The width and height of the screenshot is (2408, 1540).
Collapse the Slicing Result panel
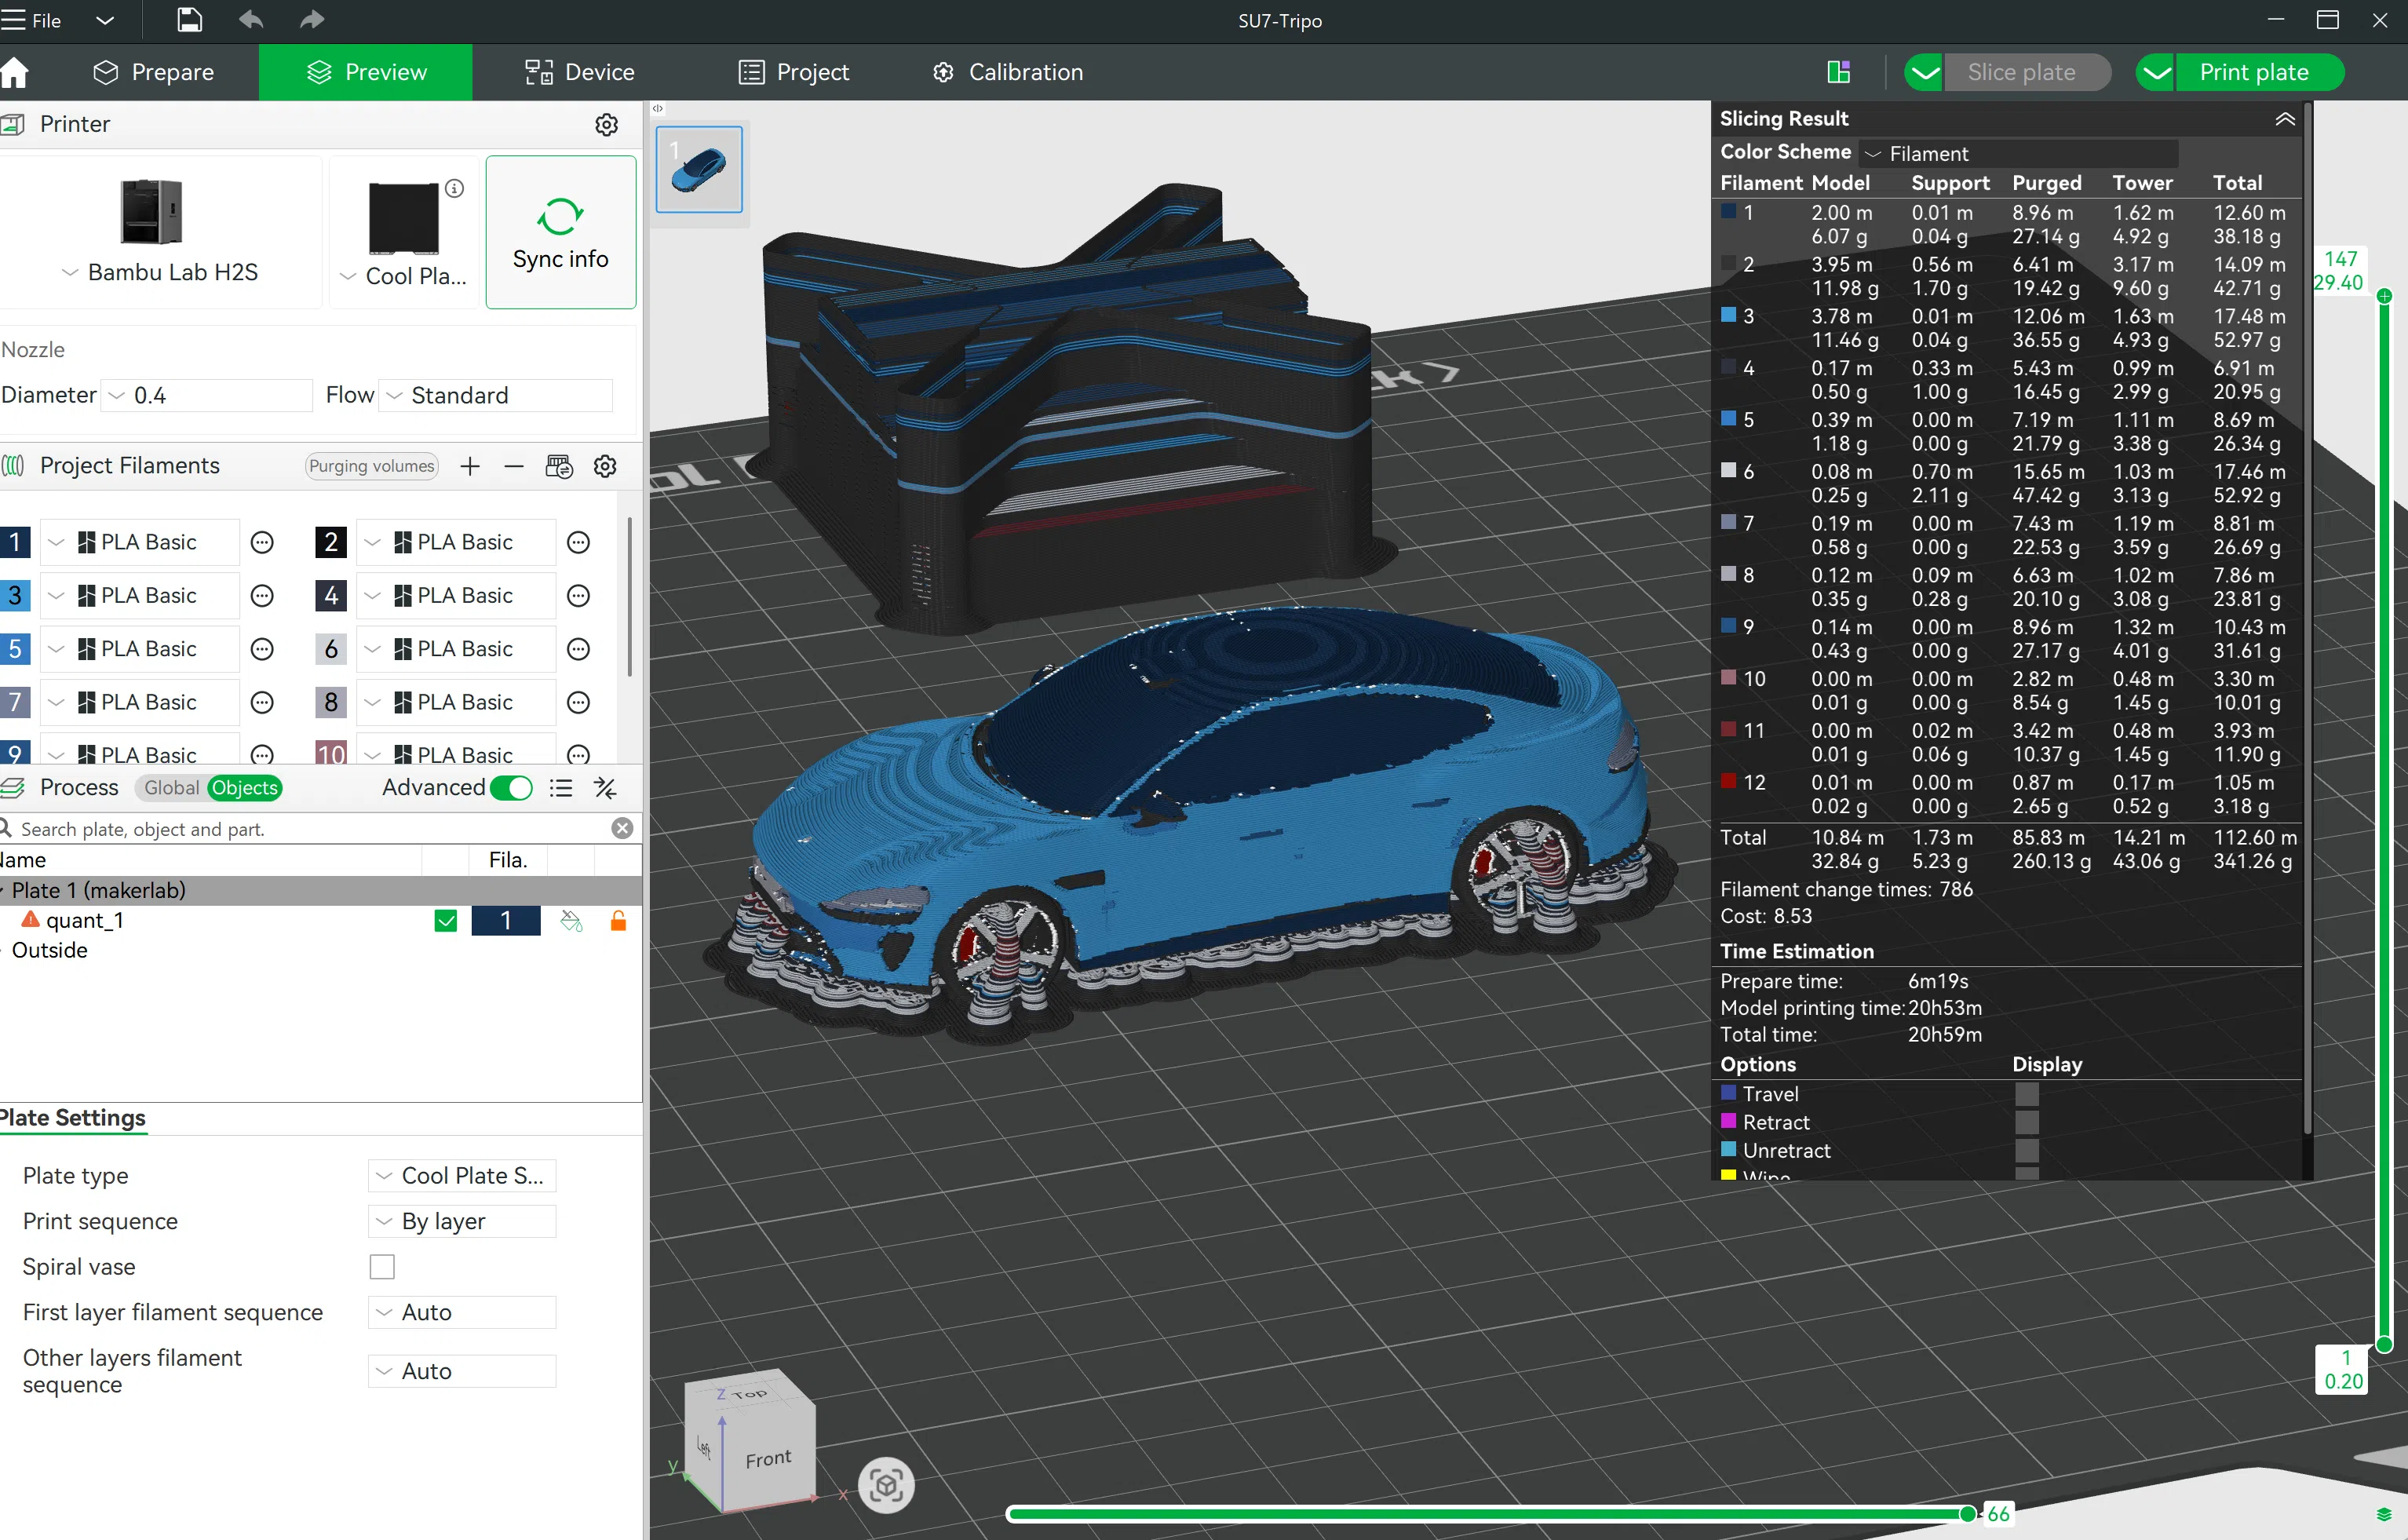click(x=2285, y=119)
